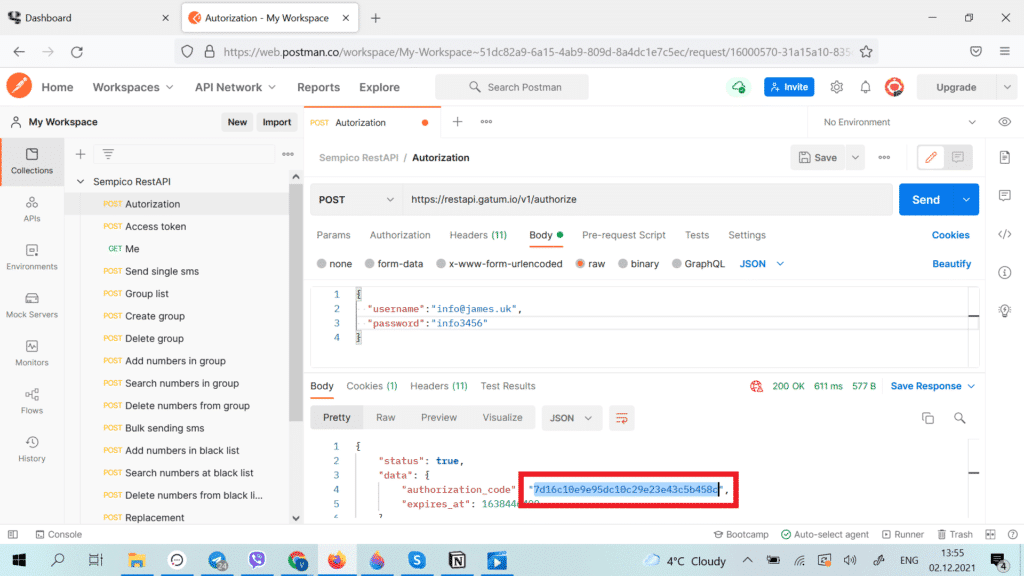Open the APIs sidebar panel

click(31, 209)
